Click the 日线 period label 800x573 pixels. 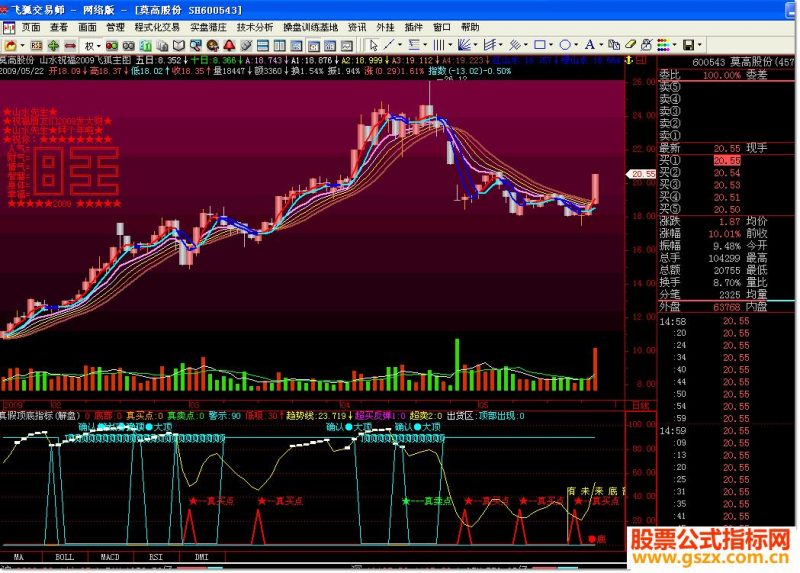[x=641, y=405]
